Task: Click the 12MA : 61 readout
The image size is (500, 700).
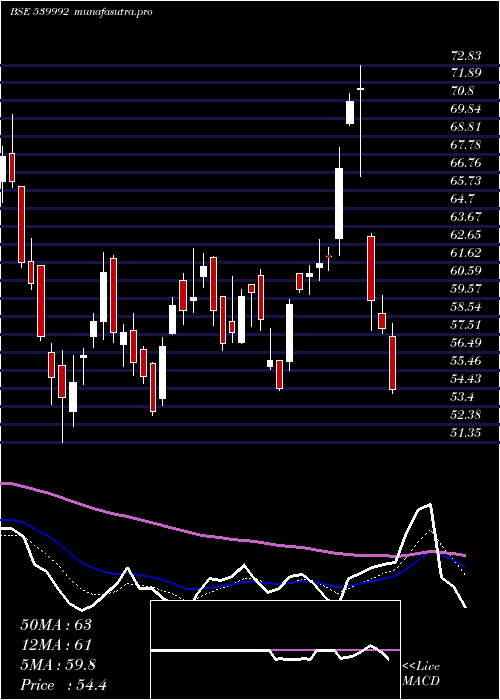Action: coord(56,644)
